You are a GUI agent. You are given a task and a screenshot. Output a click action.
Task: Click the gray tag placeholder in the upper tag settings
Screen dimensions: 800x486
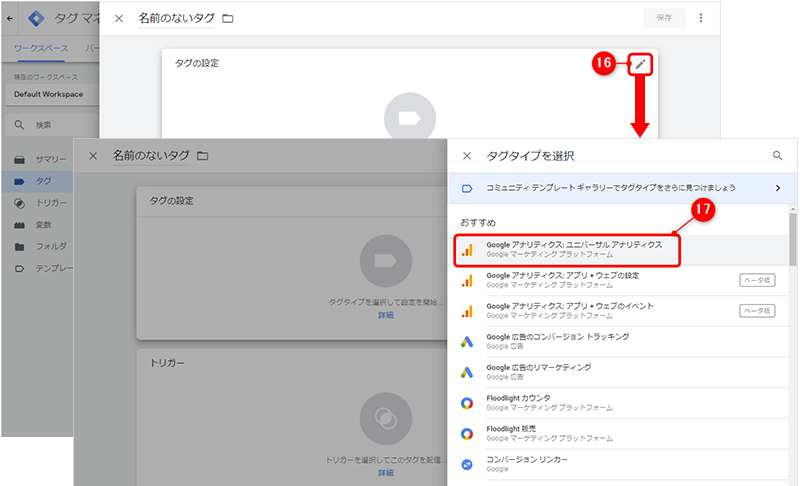(x=410, y=118)
